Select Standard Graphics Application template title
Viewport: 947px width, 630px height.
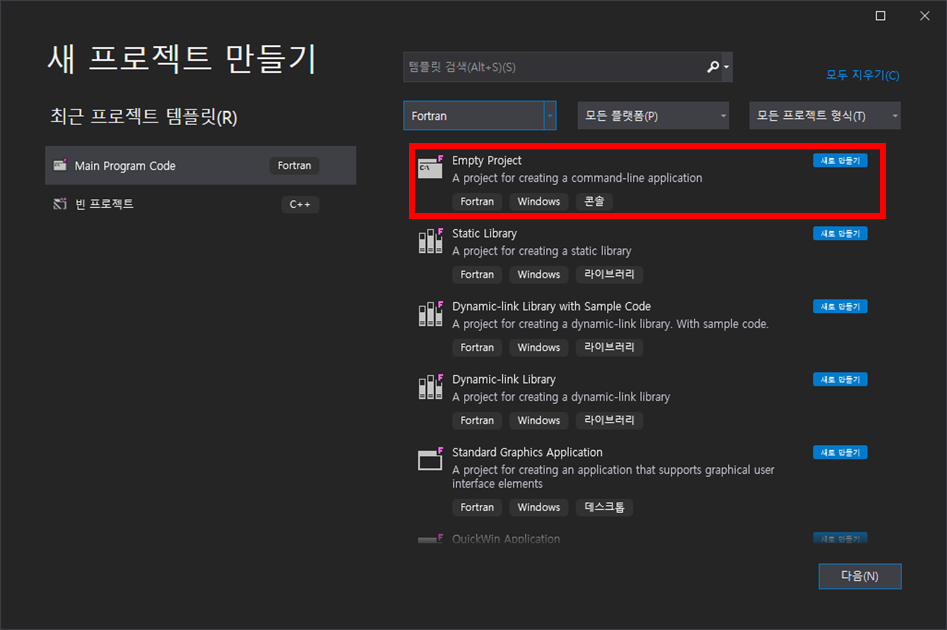pyautogui.click(x=527, y=452)
